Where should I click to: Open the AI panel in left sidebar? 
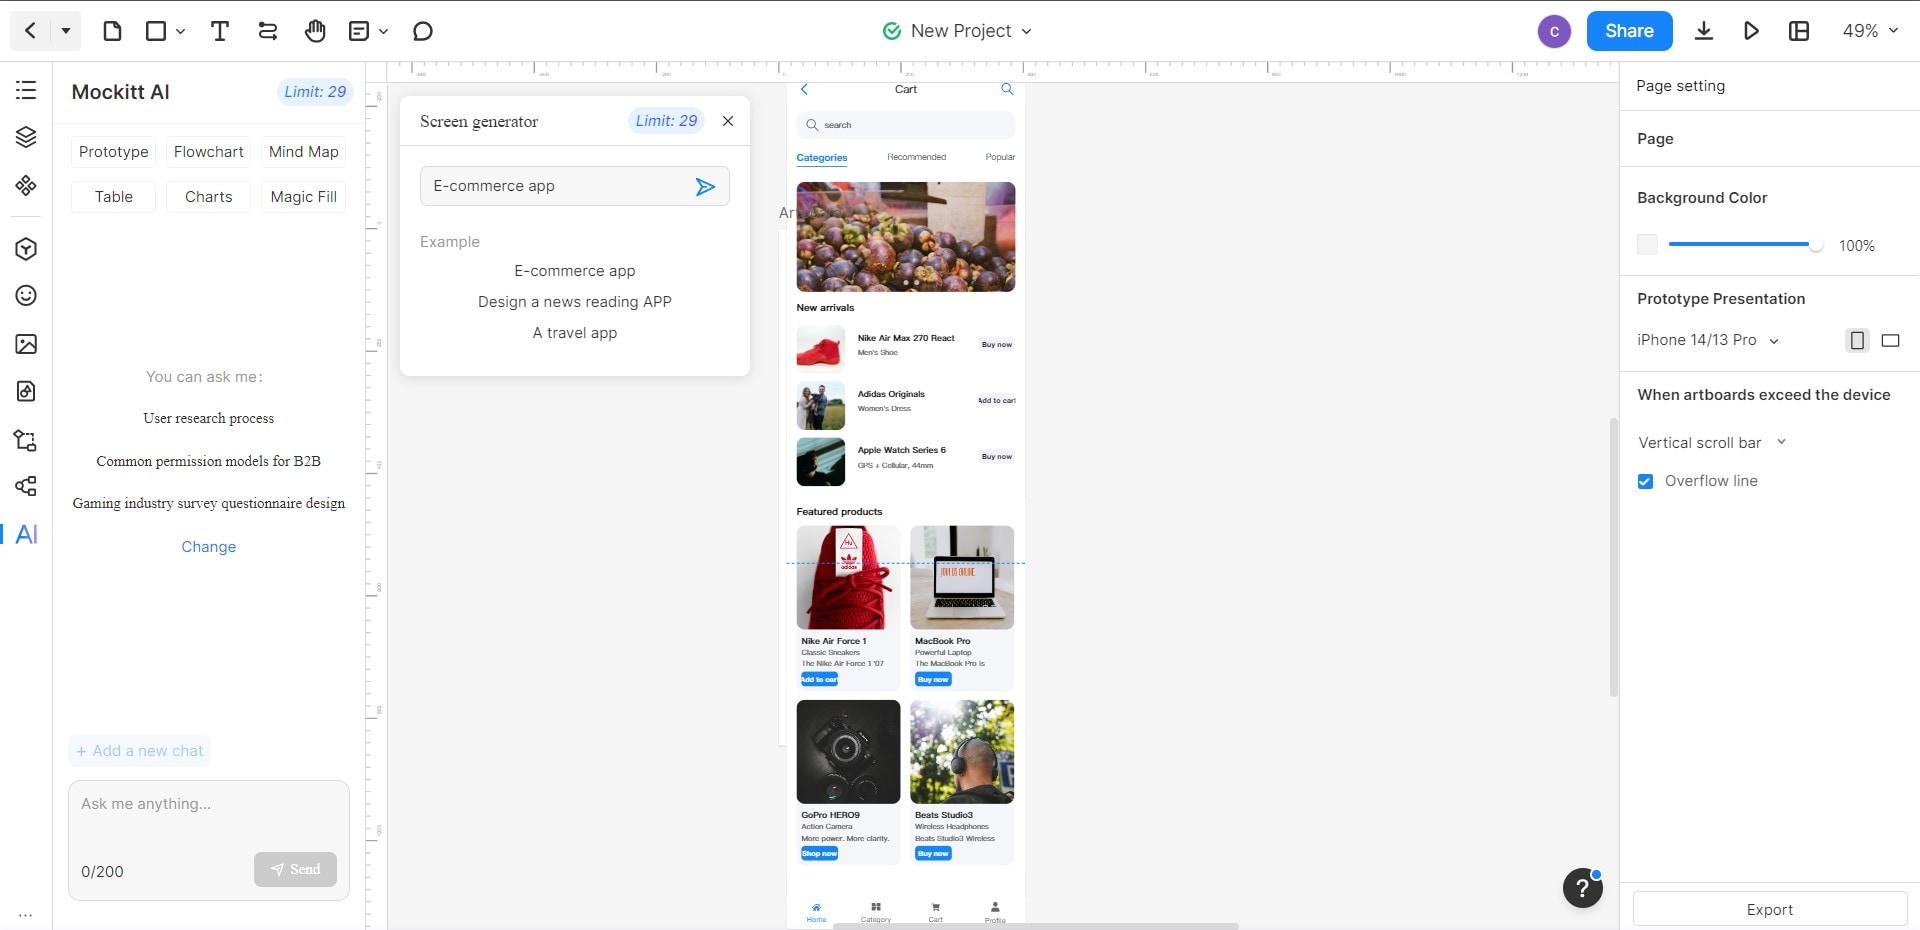pyautogui.click(x=27, y=534)
